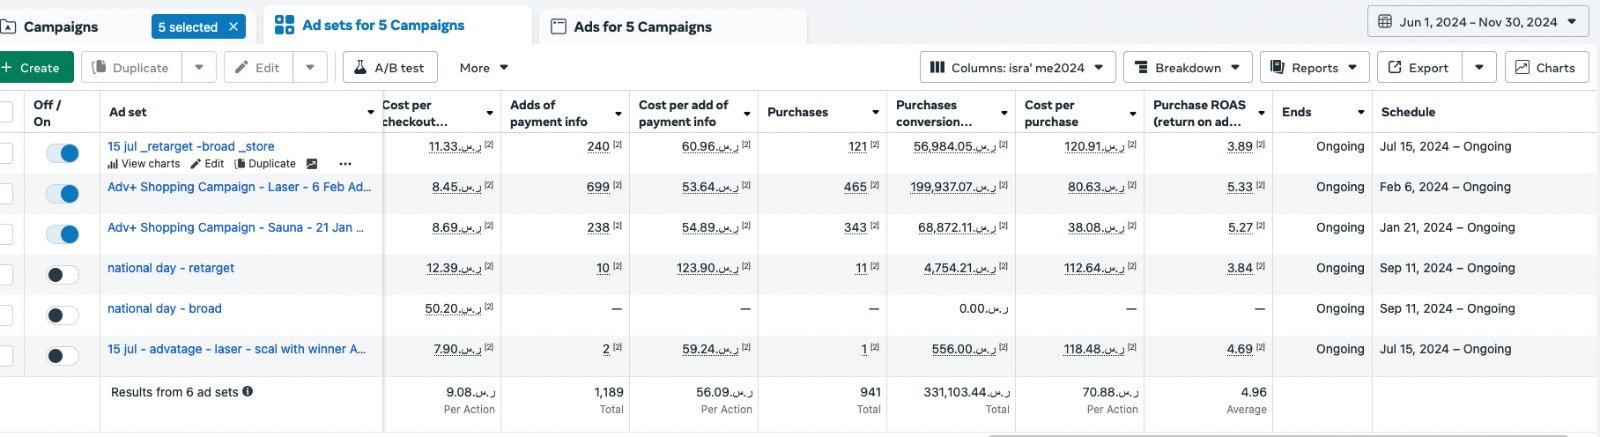Enable the national day - retarget ad set toggle
The height and width of the screenshot is (437, 1600).
62,275
